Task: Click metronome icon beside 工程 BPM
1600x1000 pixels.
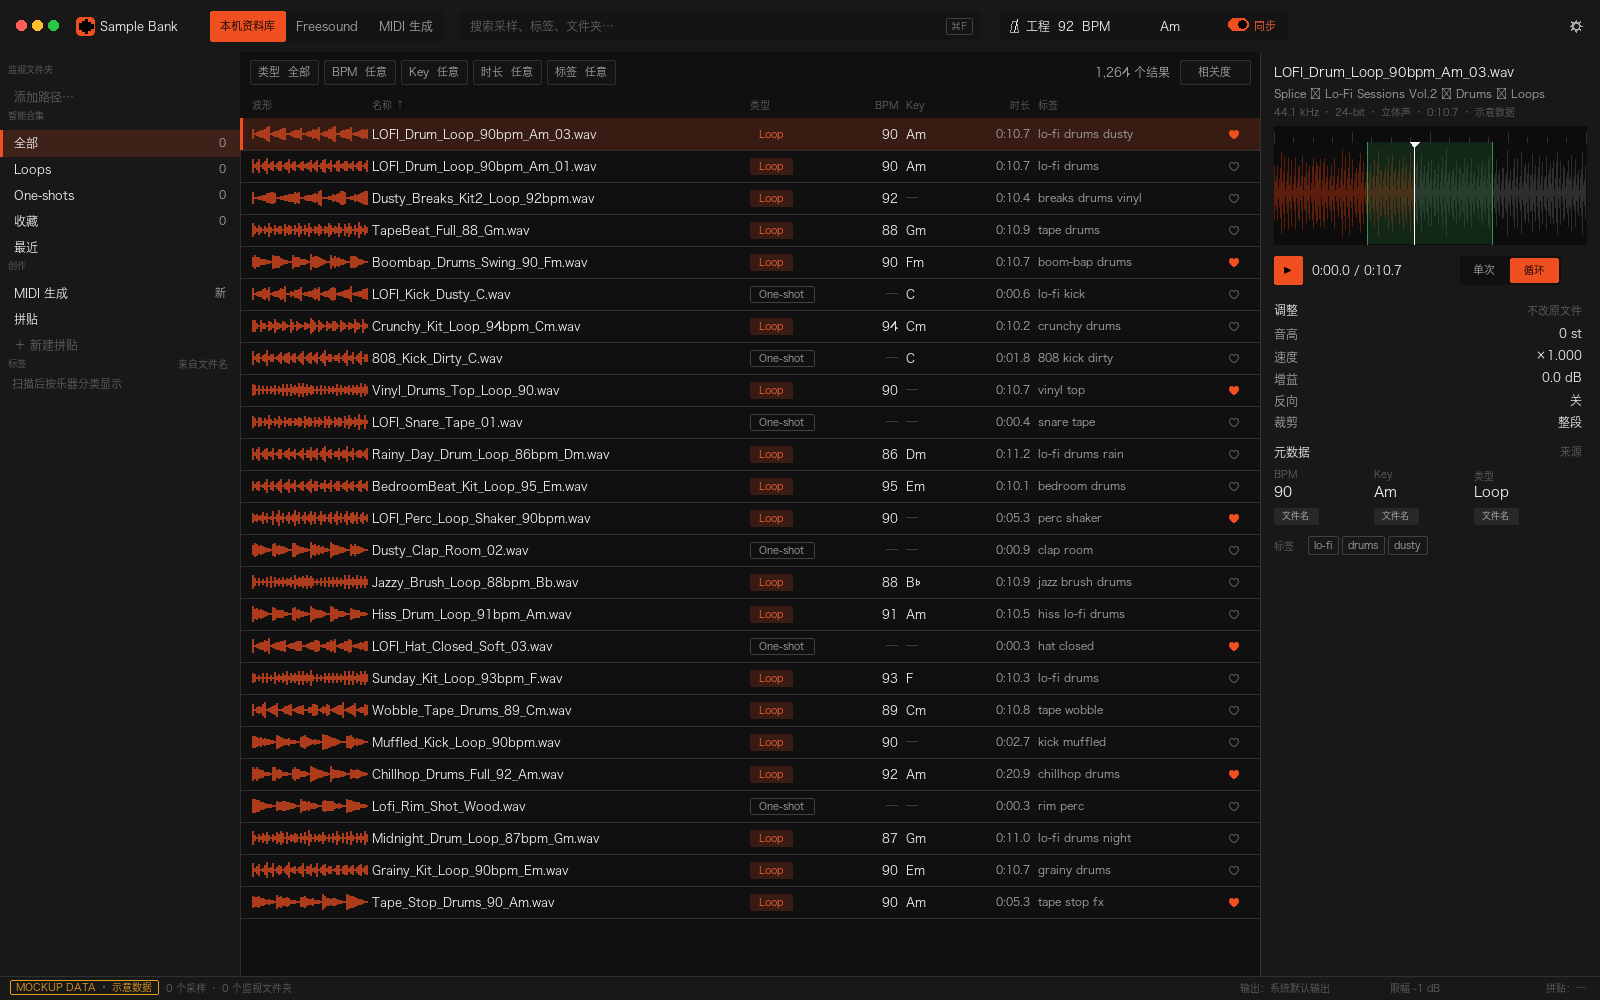Action: point(1015,26)
